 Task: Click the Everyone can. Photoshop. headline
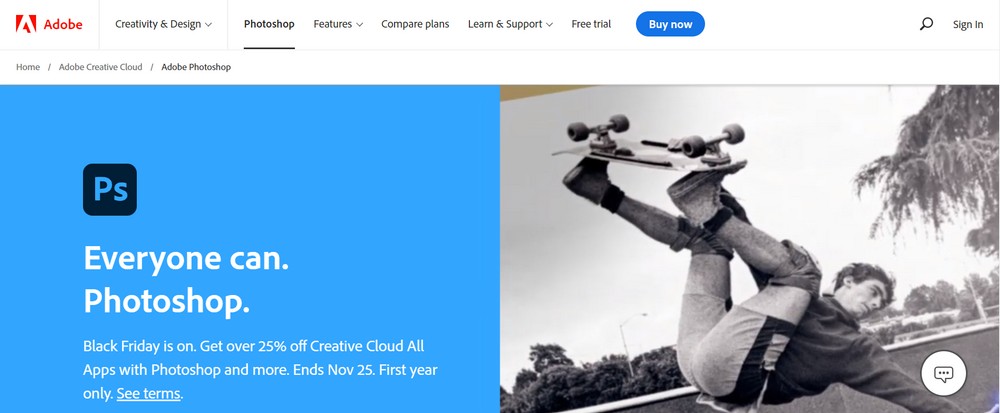[186, 279]
